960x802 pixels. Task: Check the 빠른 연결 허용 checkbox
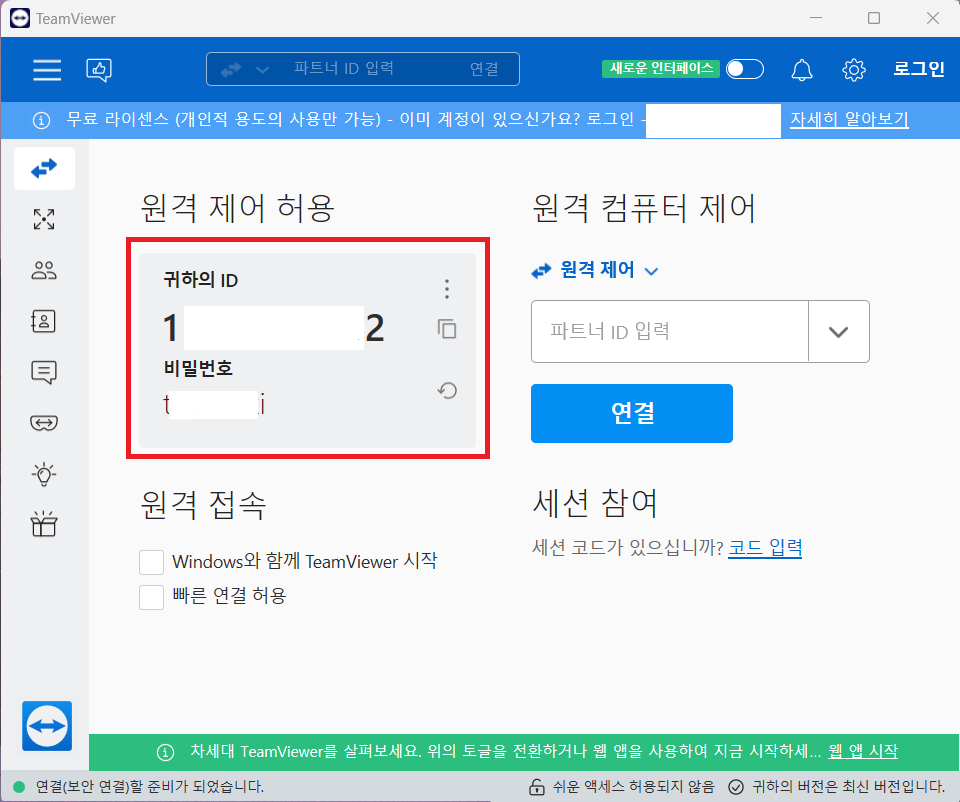pyautogui.click(x=151, y=596)
